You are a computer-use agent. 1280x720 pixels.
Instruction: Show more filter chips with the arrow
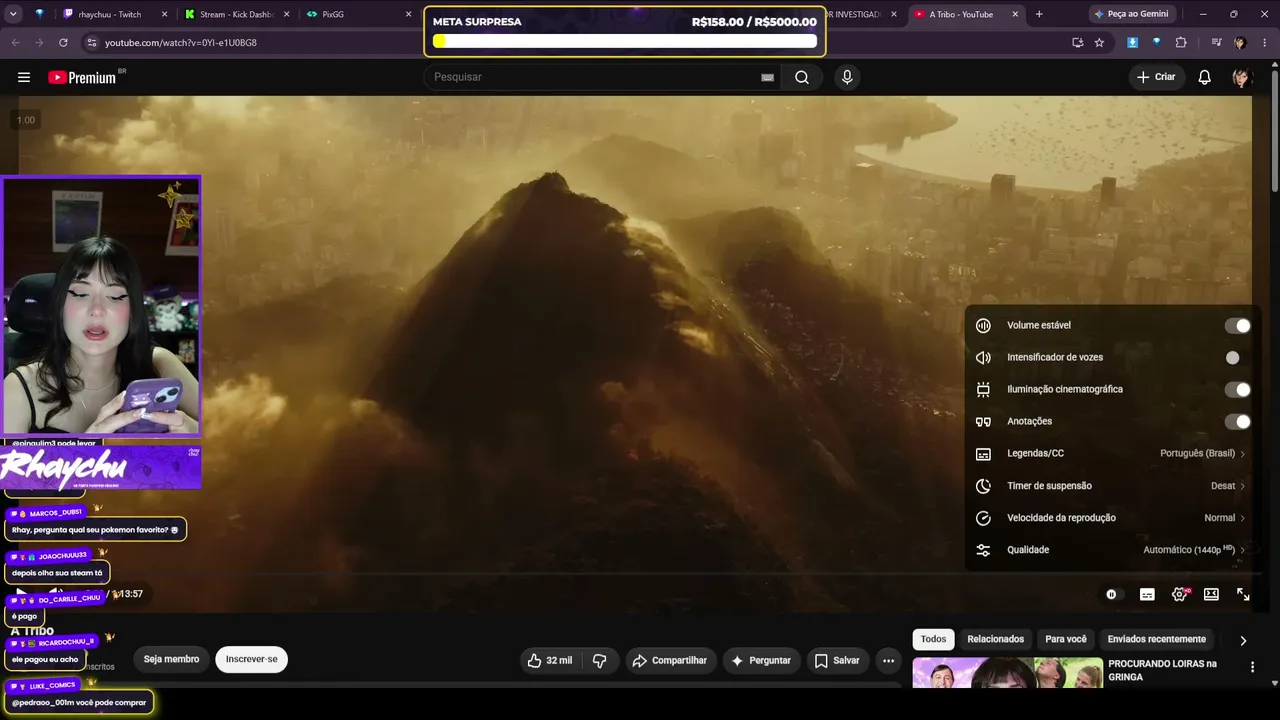(1243, 640)
